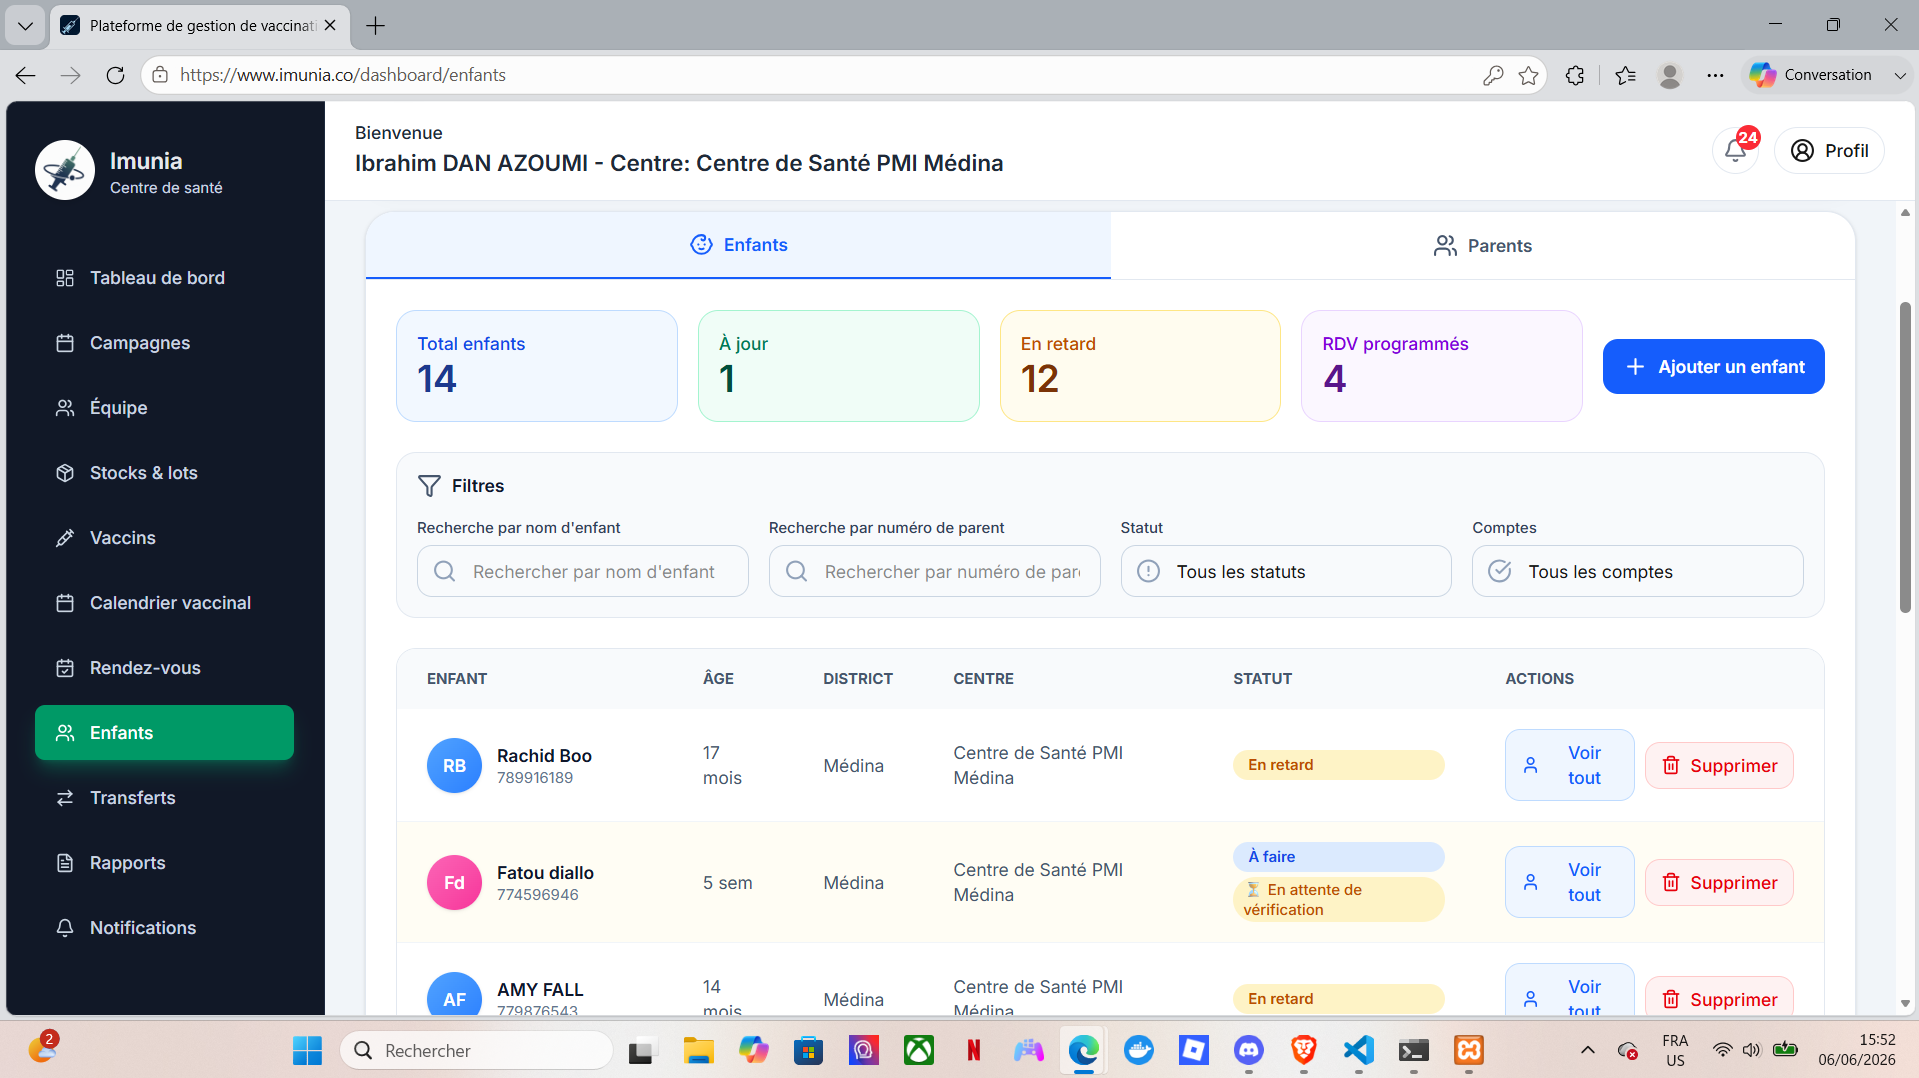Open Netflix from taskbar
This screenshot has width=1919, height=1078.
point(973,1050)
